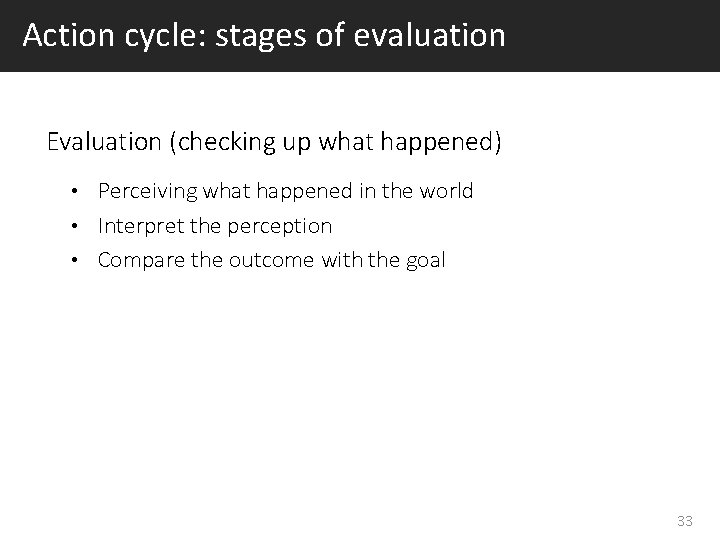Click the word 'goal' in the last bullet
Viewport: 720px width, 540px height.
point(426,261)
